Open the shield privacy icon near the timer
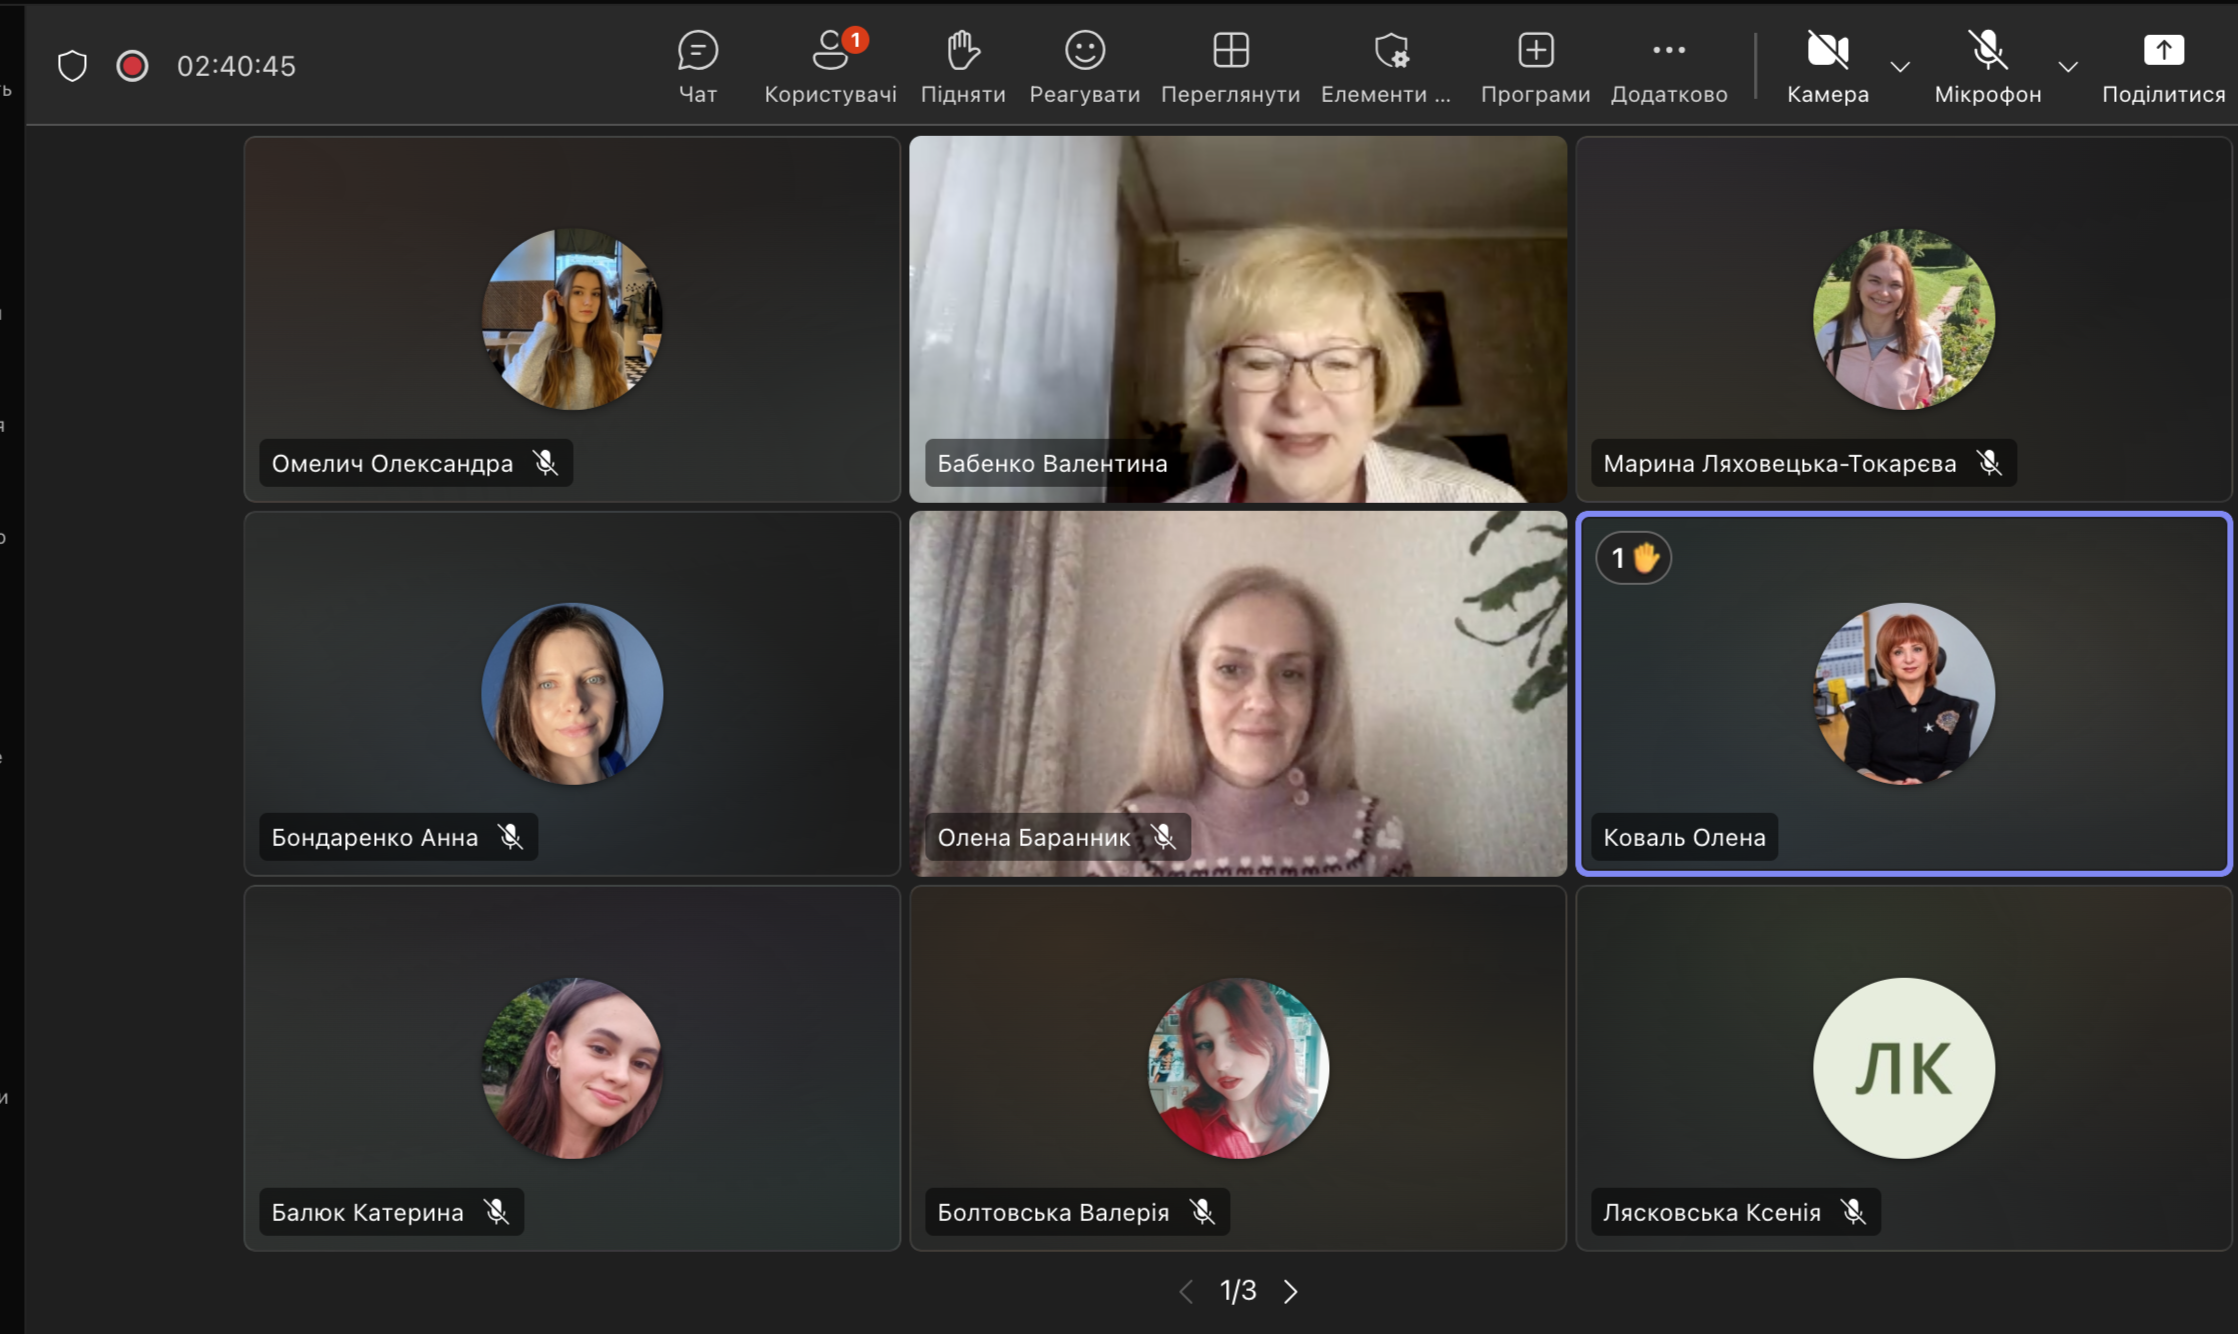This screenshot has width=2238, height=1334. point(72,66)
